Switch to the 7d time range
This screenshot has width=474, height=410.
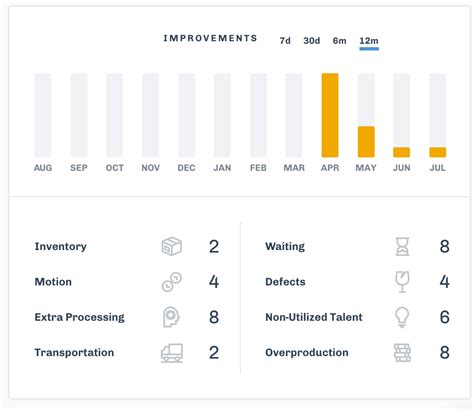click(x=285, y=41)
